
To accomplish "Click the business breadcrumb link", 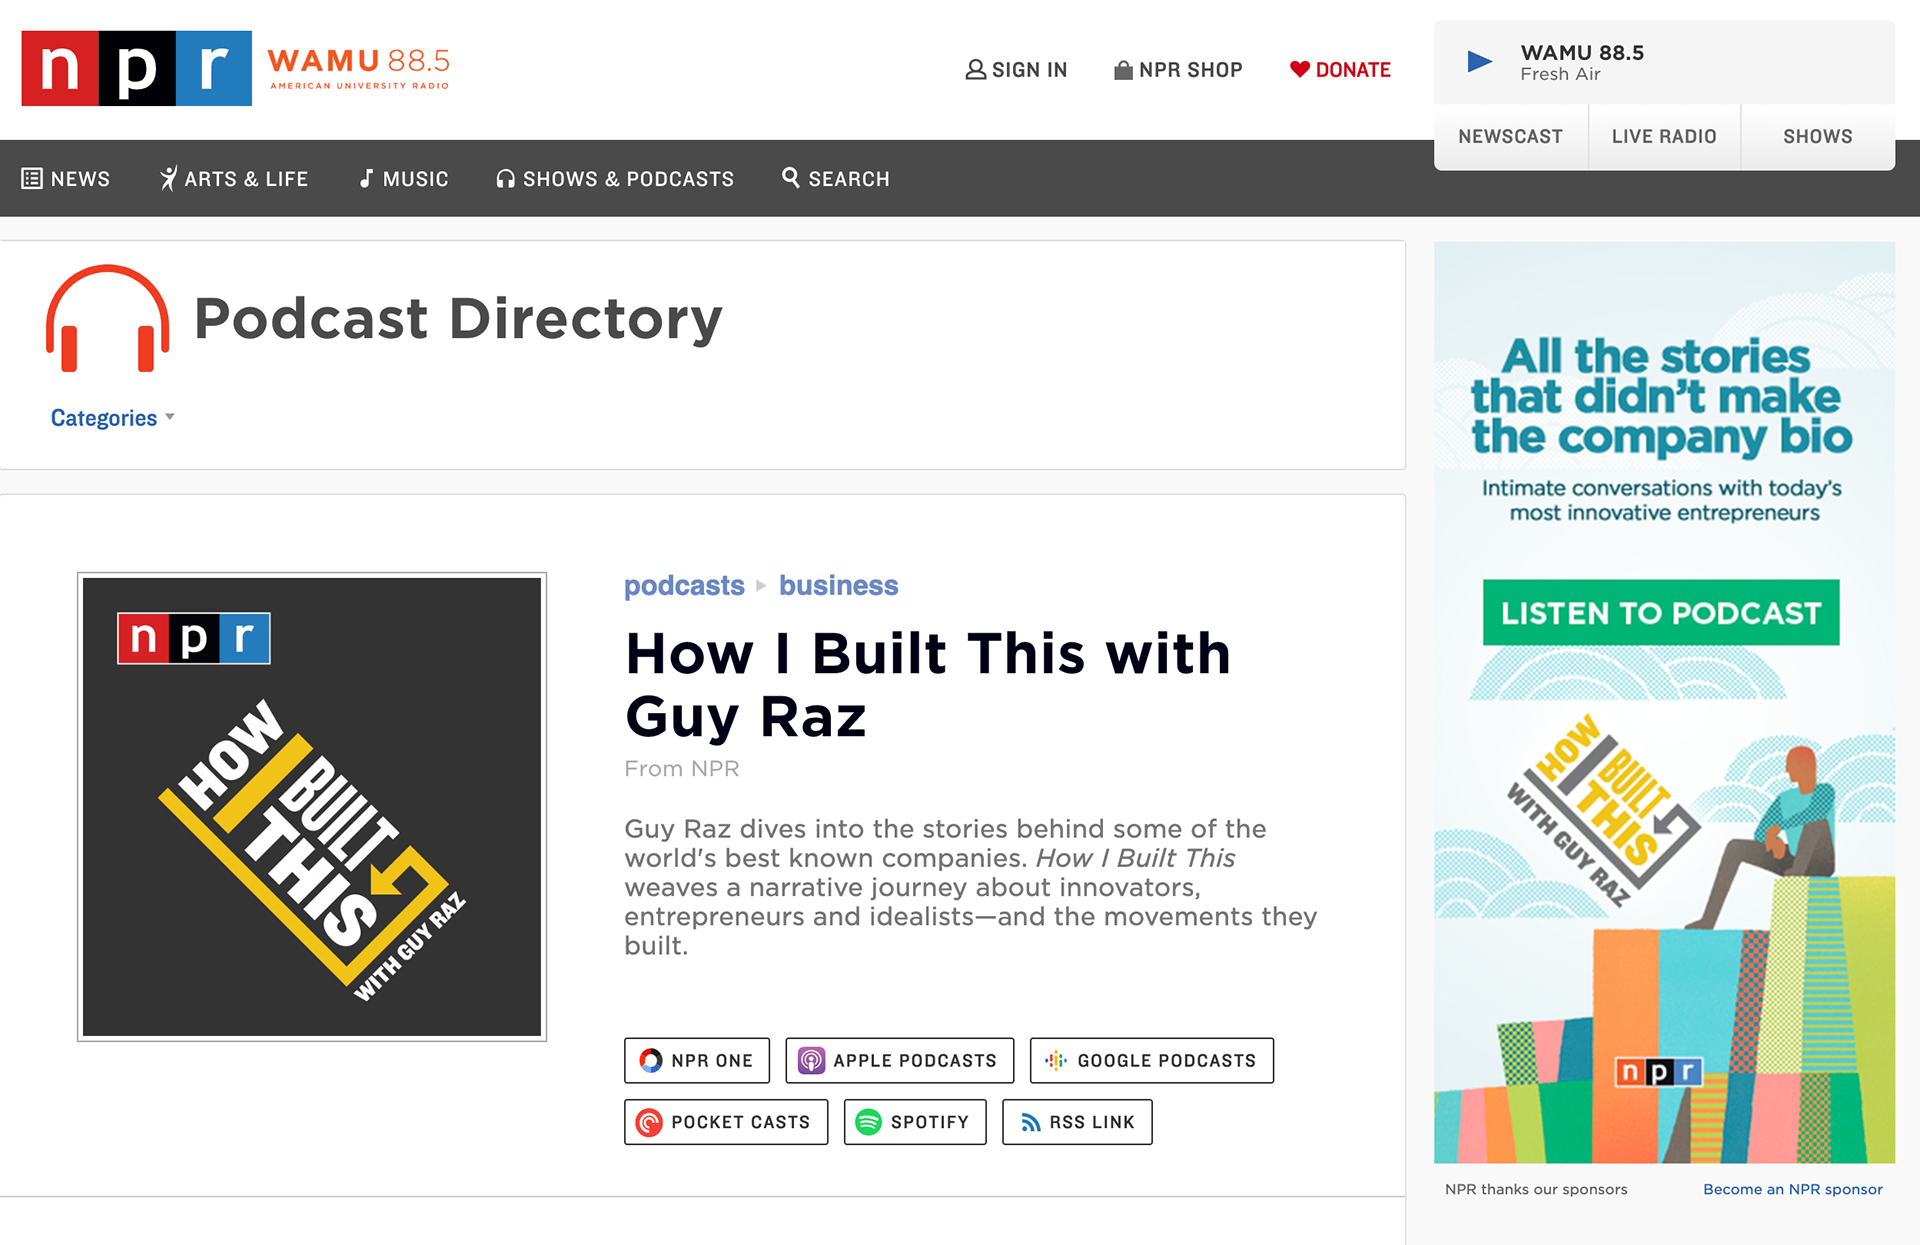I will click(839, 586).
